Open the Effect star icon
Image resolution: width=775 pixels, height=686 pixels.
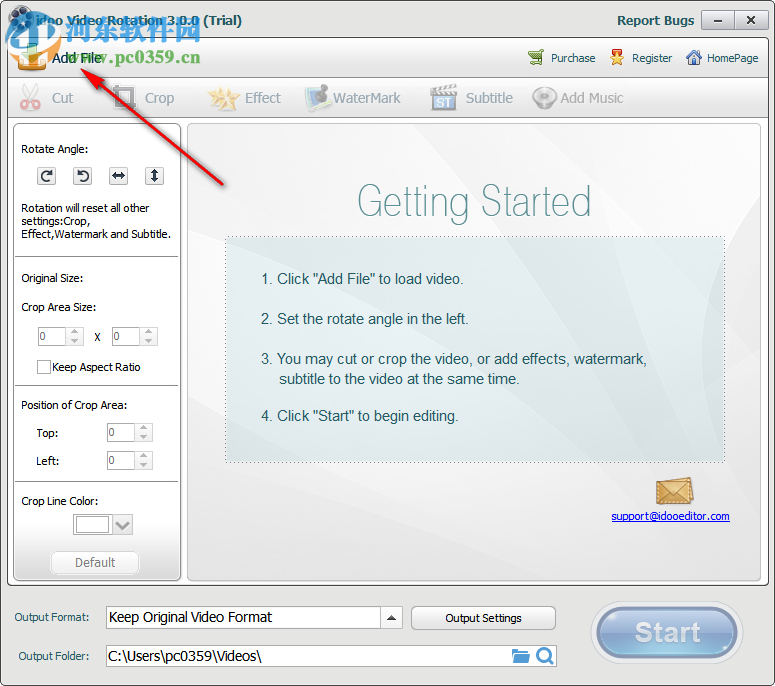223,98
